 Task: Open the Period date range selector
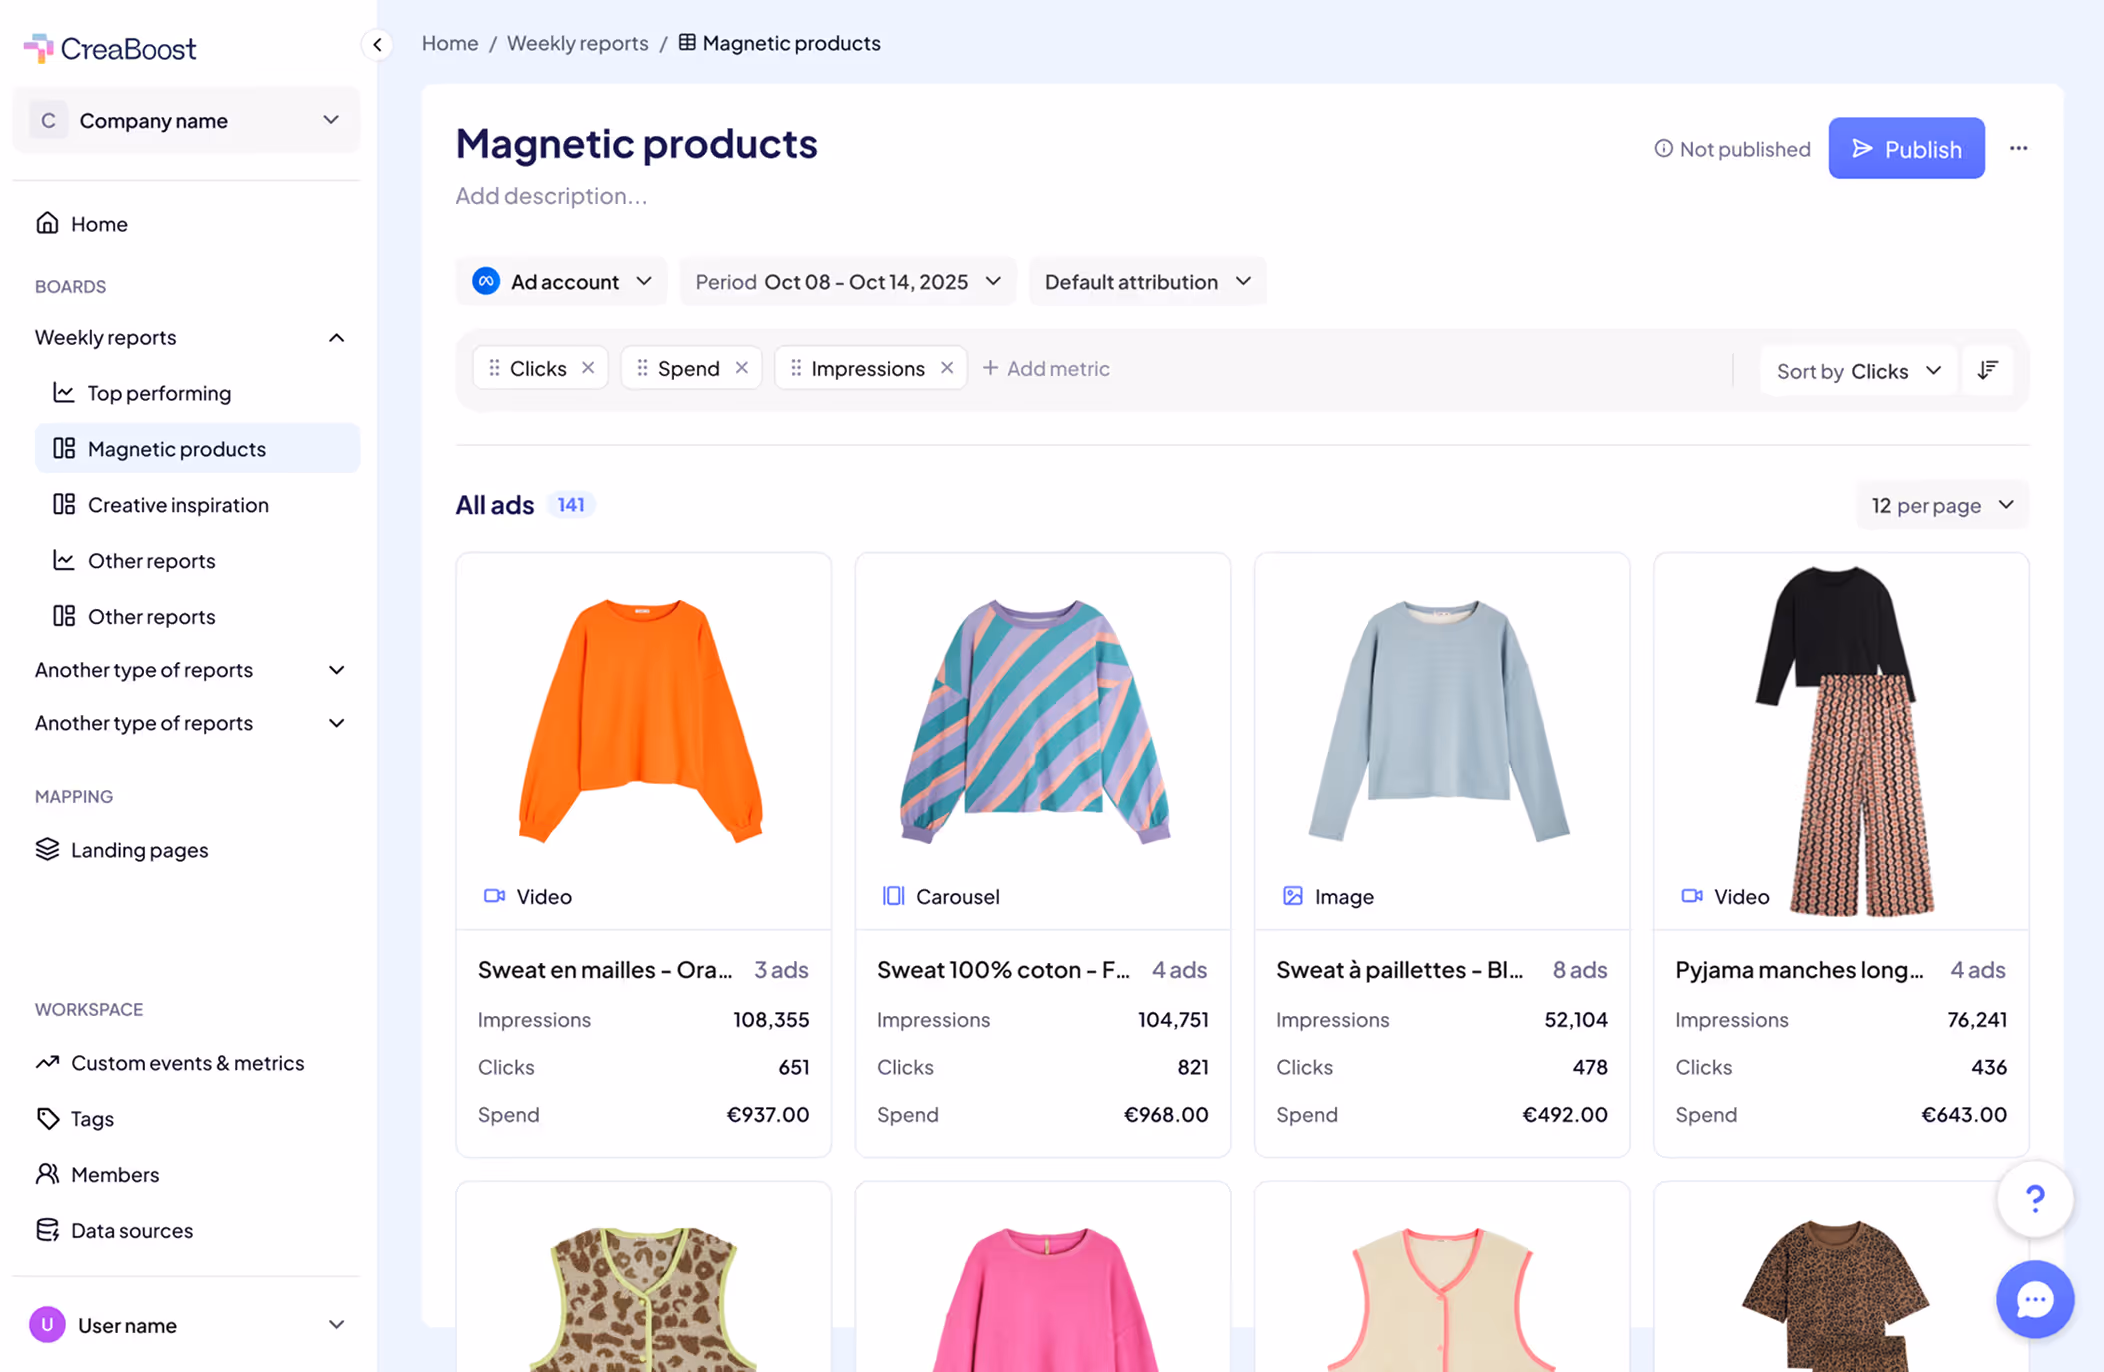[847, 281]
